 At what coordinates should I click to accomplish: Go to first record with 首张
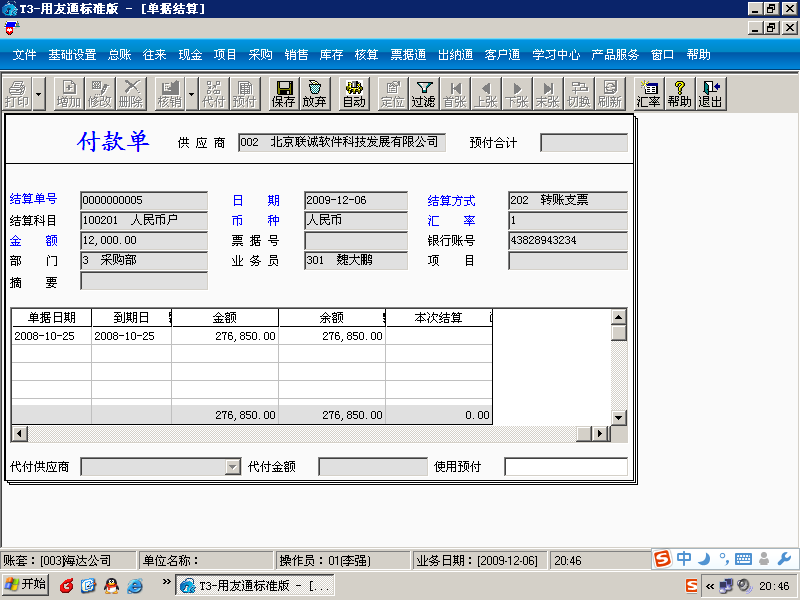[455, 93]
